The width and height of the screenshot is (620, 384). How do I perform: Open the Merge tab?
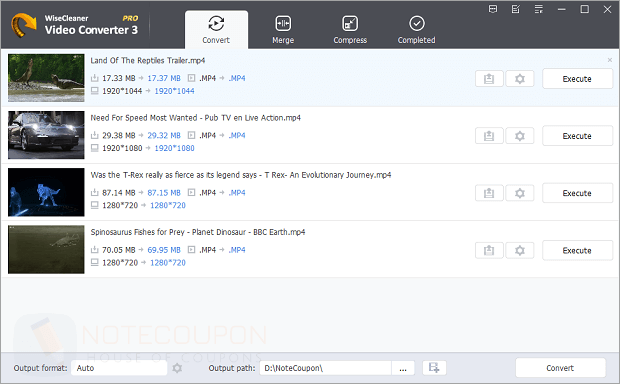(283, 30)
